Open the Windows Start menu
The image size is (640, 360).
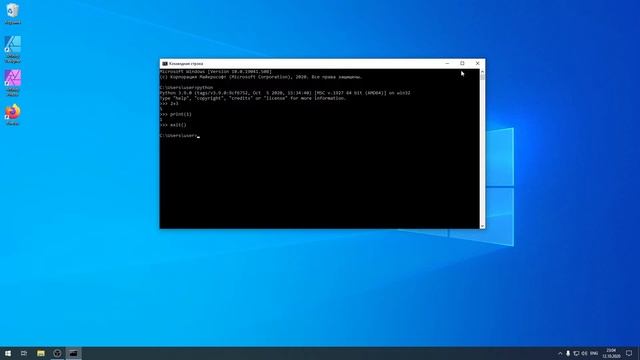coord(8,353)
